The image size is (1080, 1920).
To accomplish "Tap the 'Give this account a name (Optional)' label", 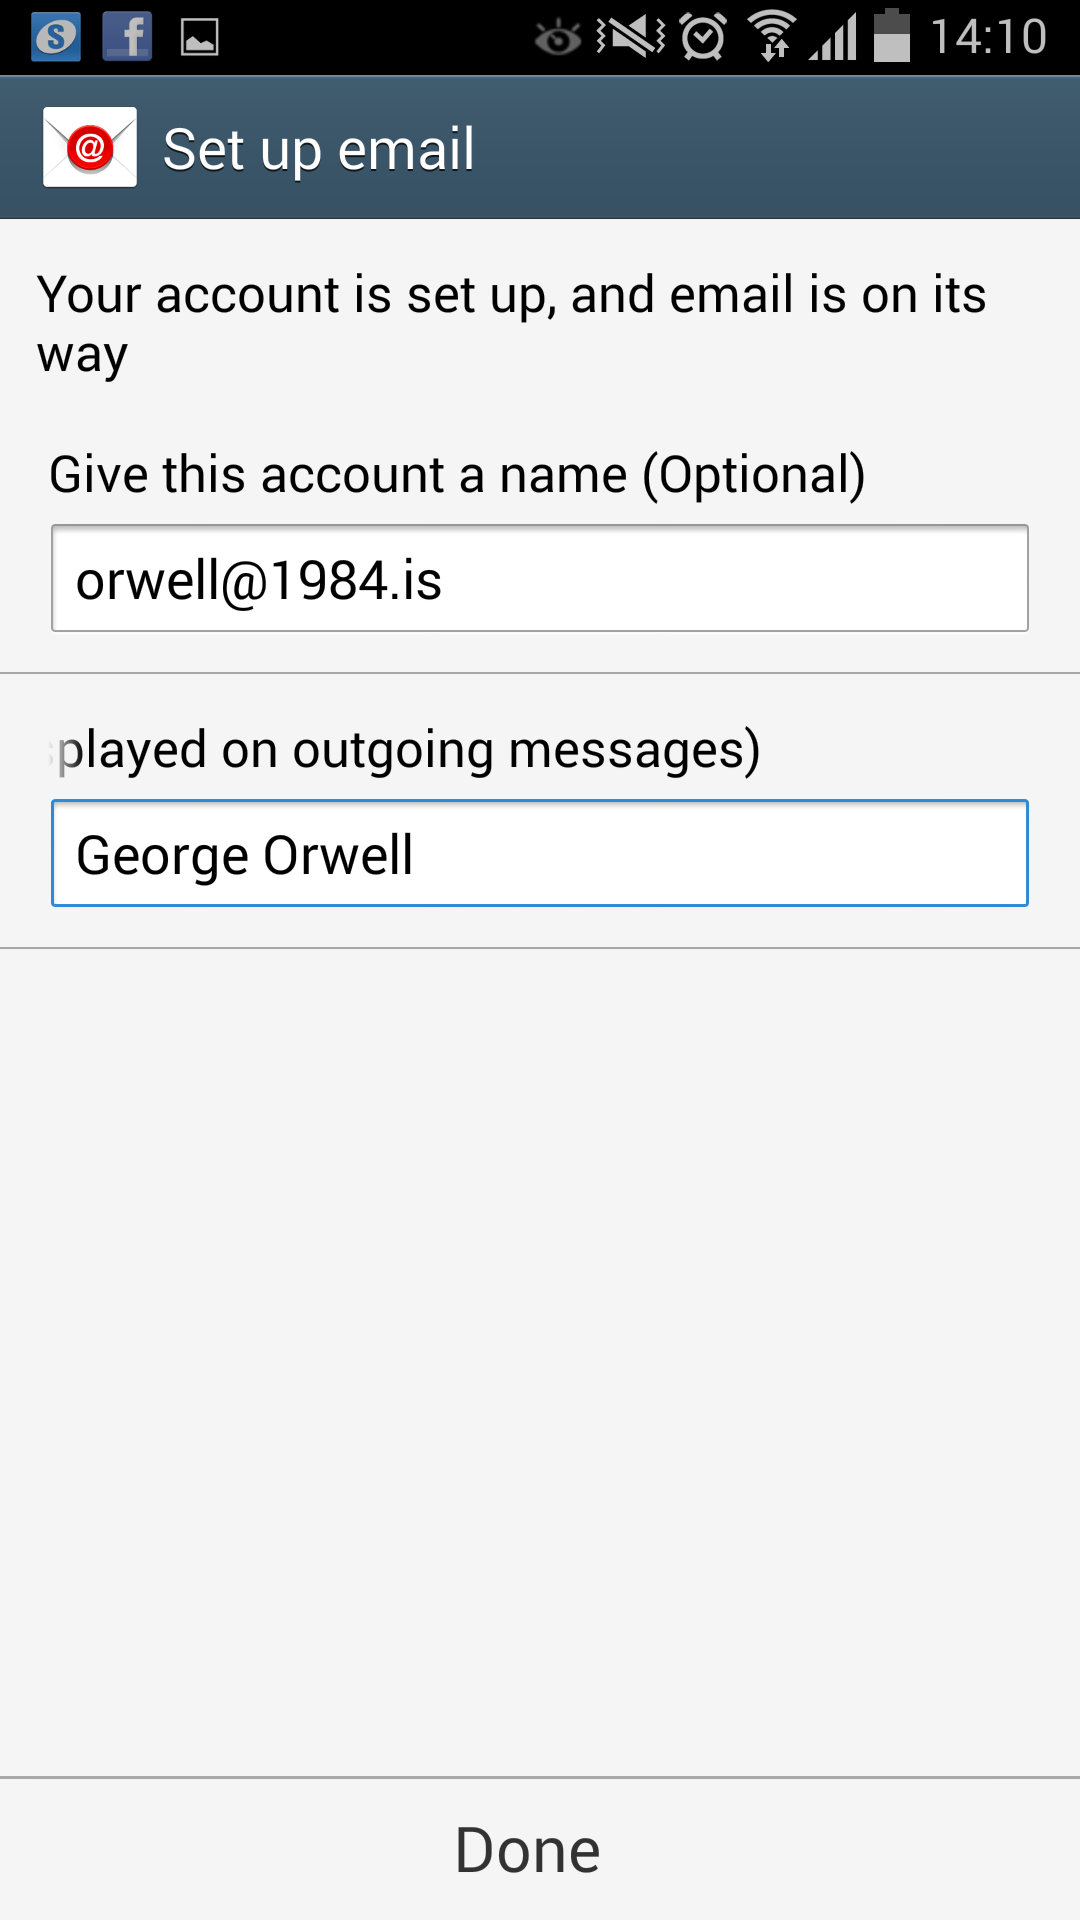I will coord(457,474).
